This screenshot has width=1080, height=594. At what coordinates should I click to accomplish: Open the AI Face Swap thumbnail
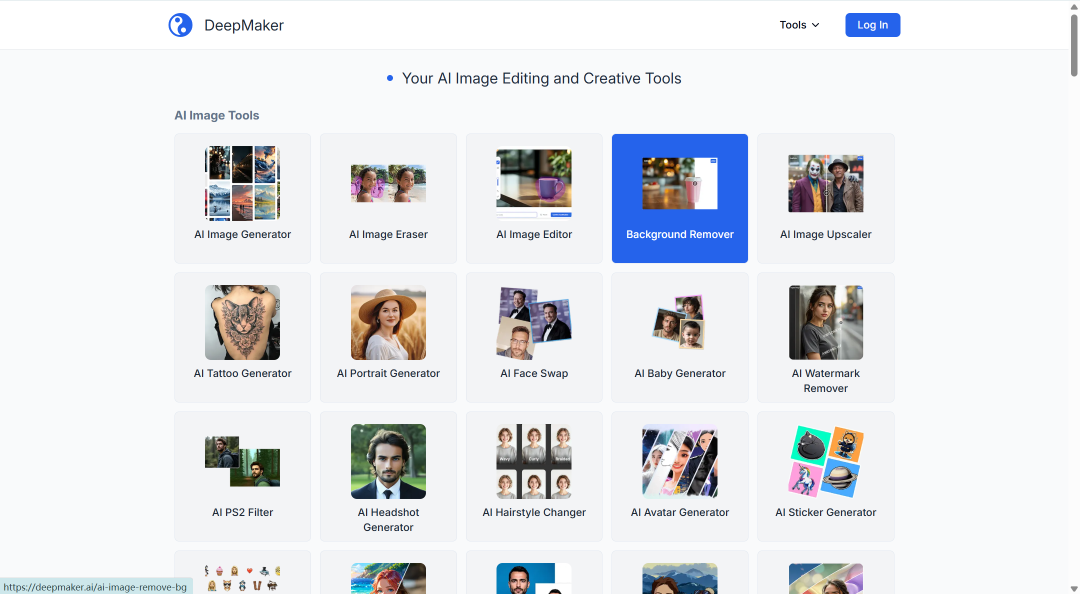[534, 322]
